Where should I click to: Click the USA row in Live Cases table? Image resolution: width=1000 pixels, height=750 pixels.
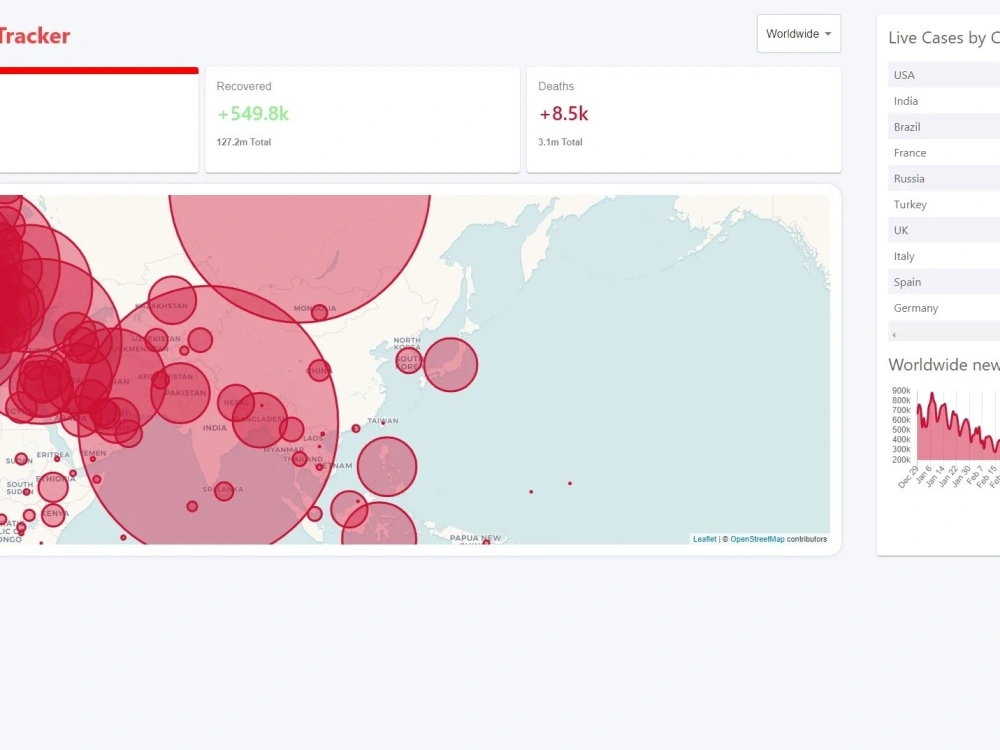click(944, 75)
